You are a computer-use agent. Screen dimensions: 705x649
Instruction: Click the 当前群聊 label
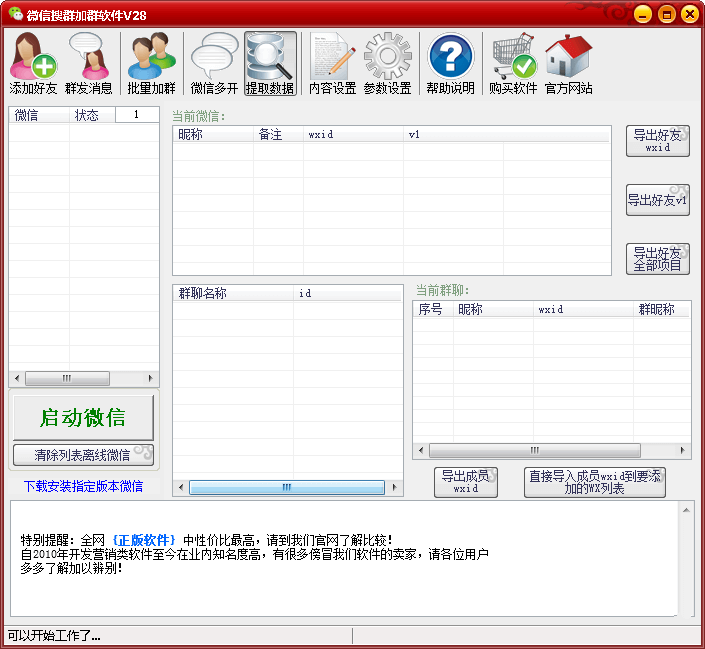[x=442, y=291]
